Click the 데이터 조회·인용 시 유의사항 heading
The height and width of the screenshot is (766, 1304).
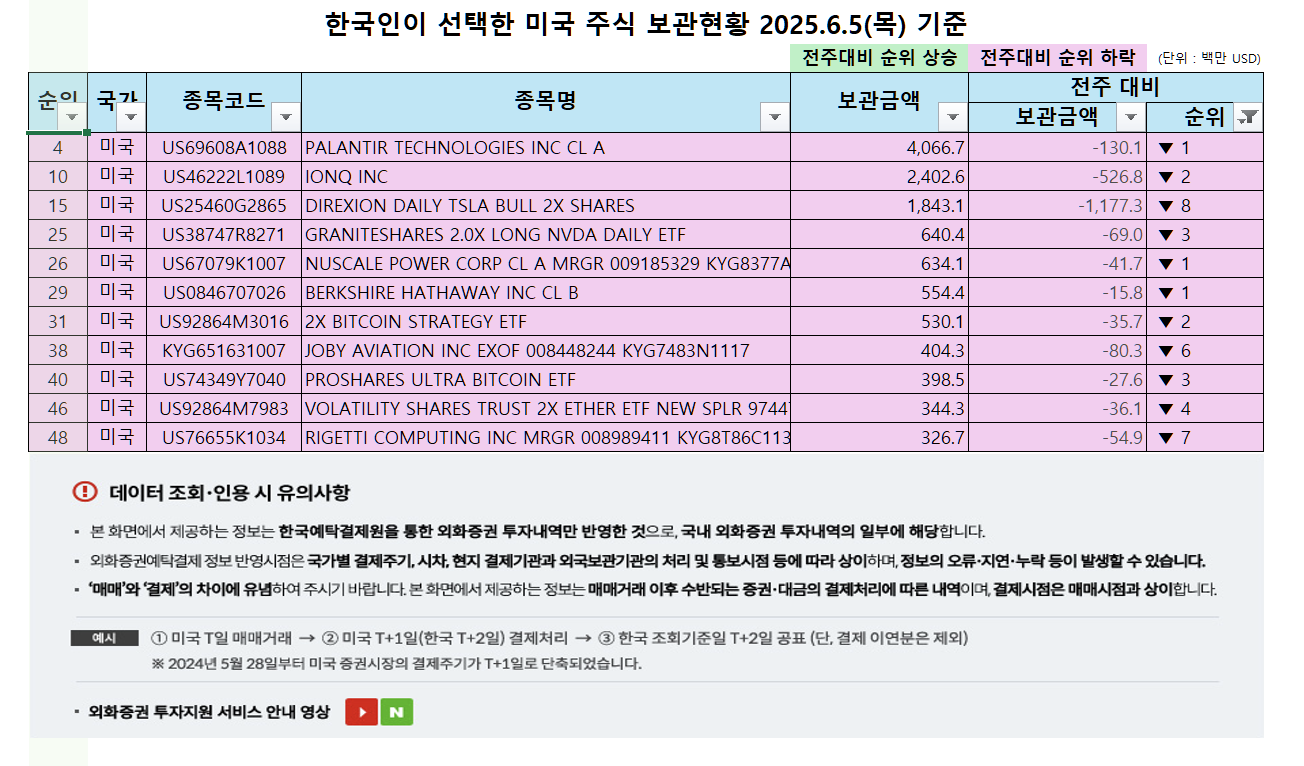[230, 493]
